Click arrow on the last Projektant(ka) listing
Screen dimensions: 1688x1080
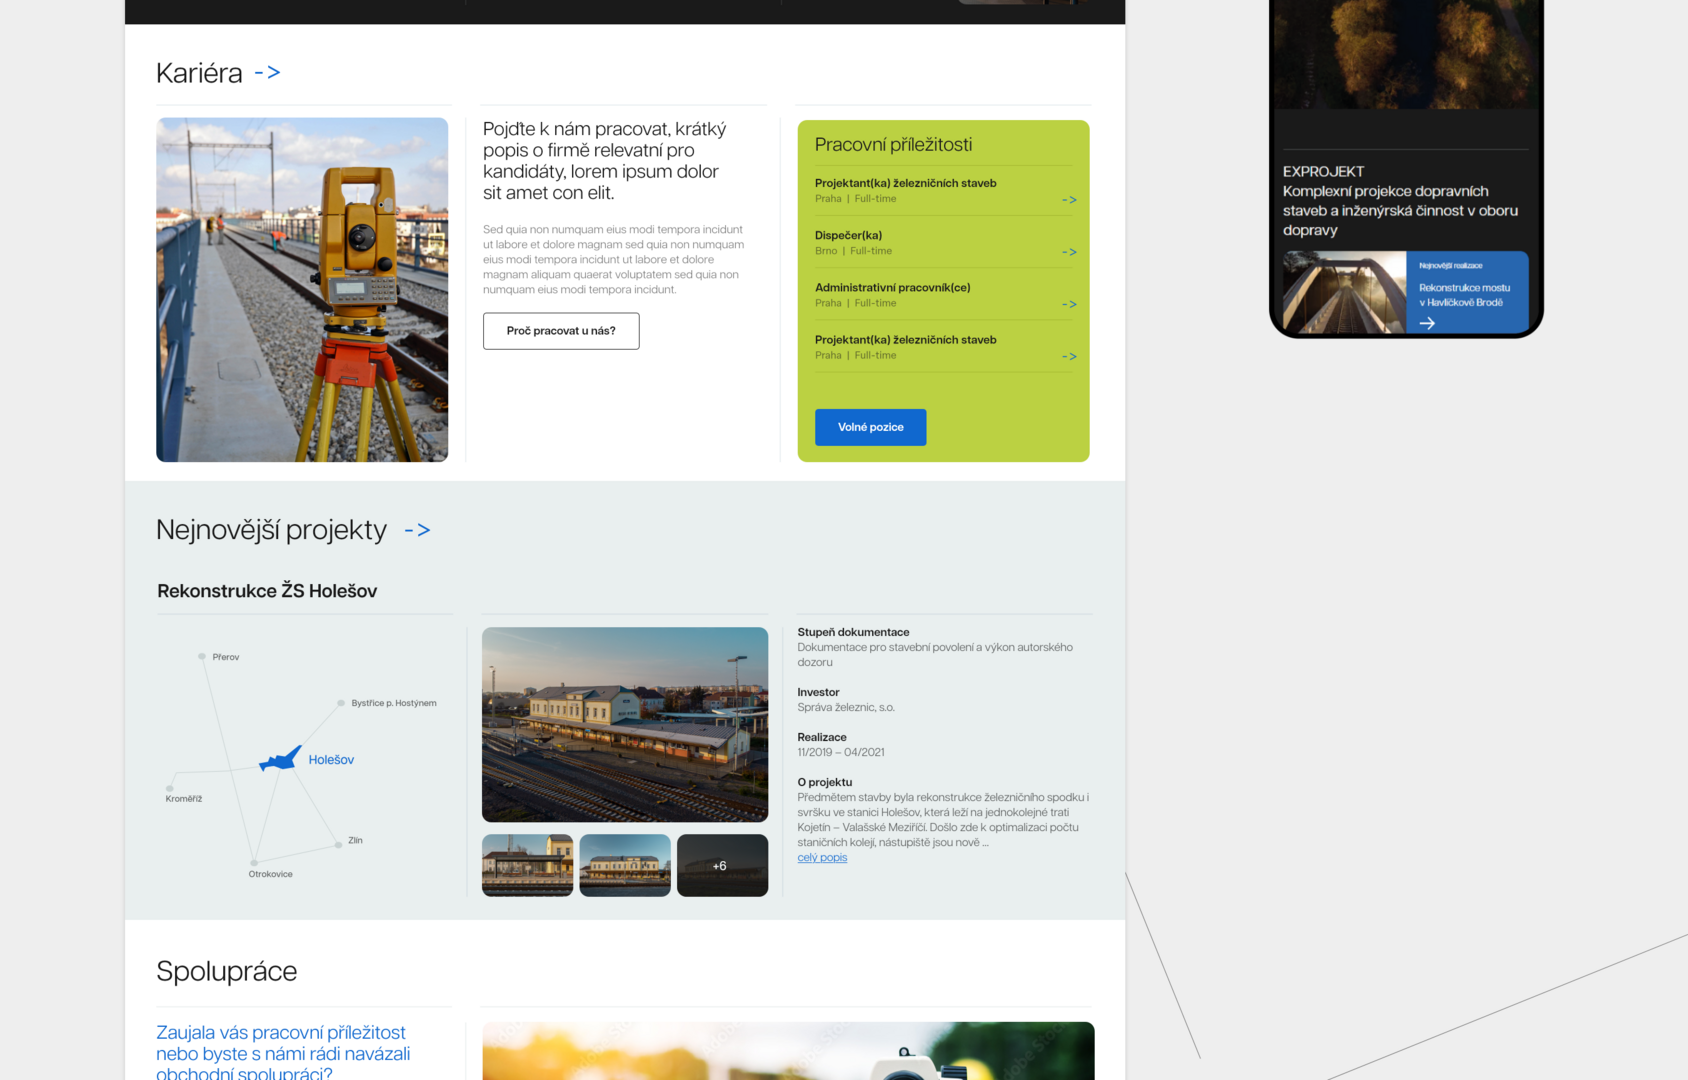(x=1068, y=356)
